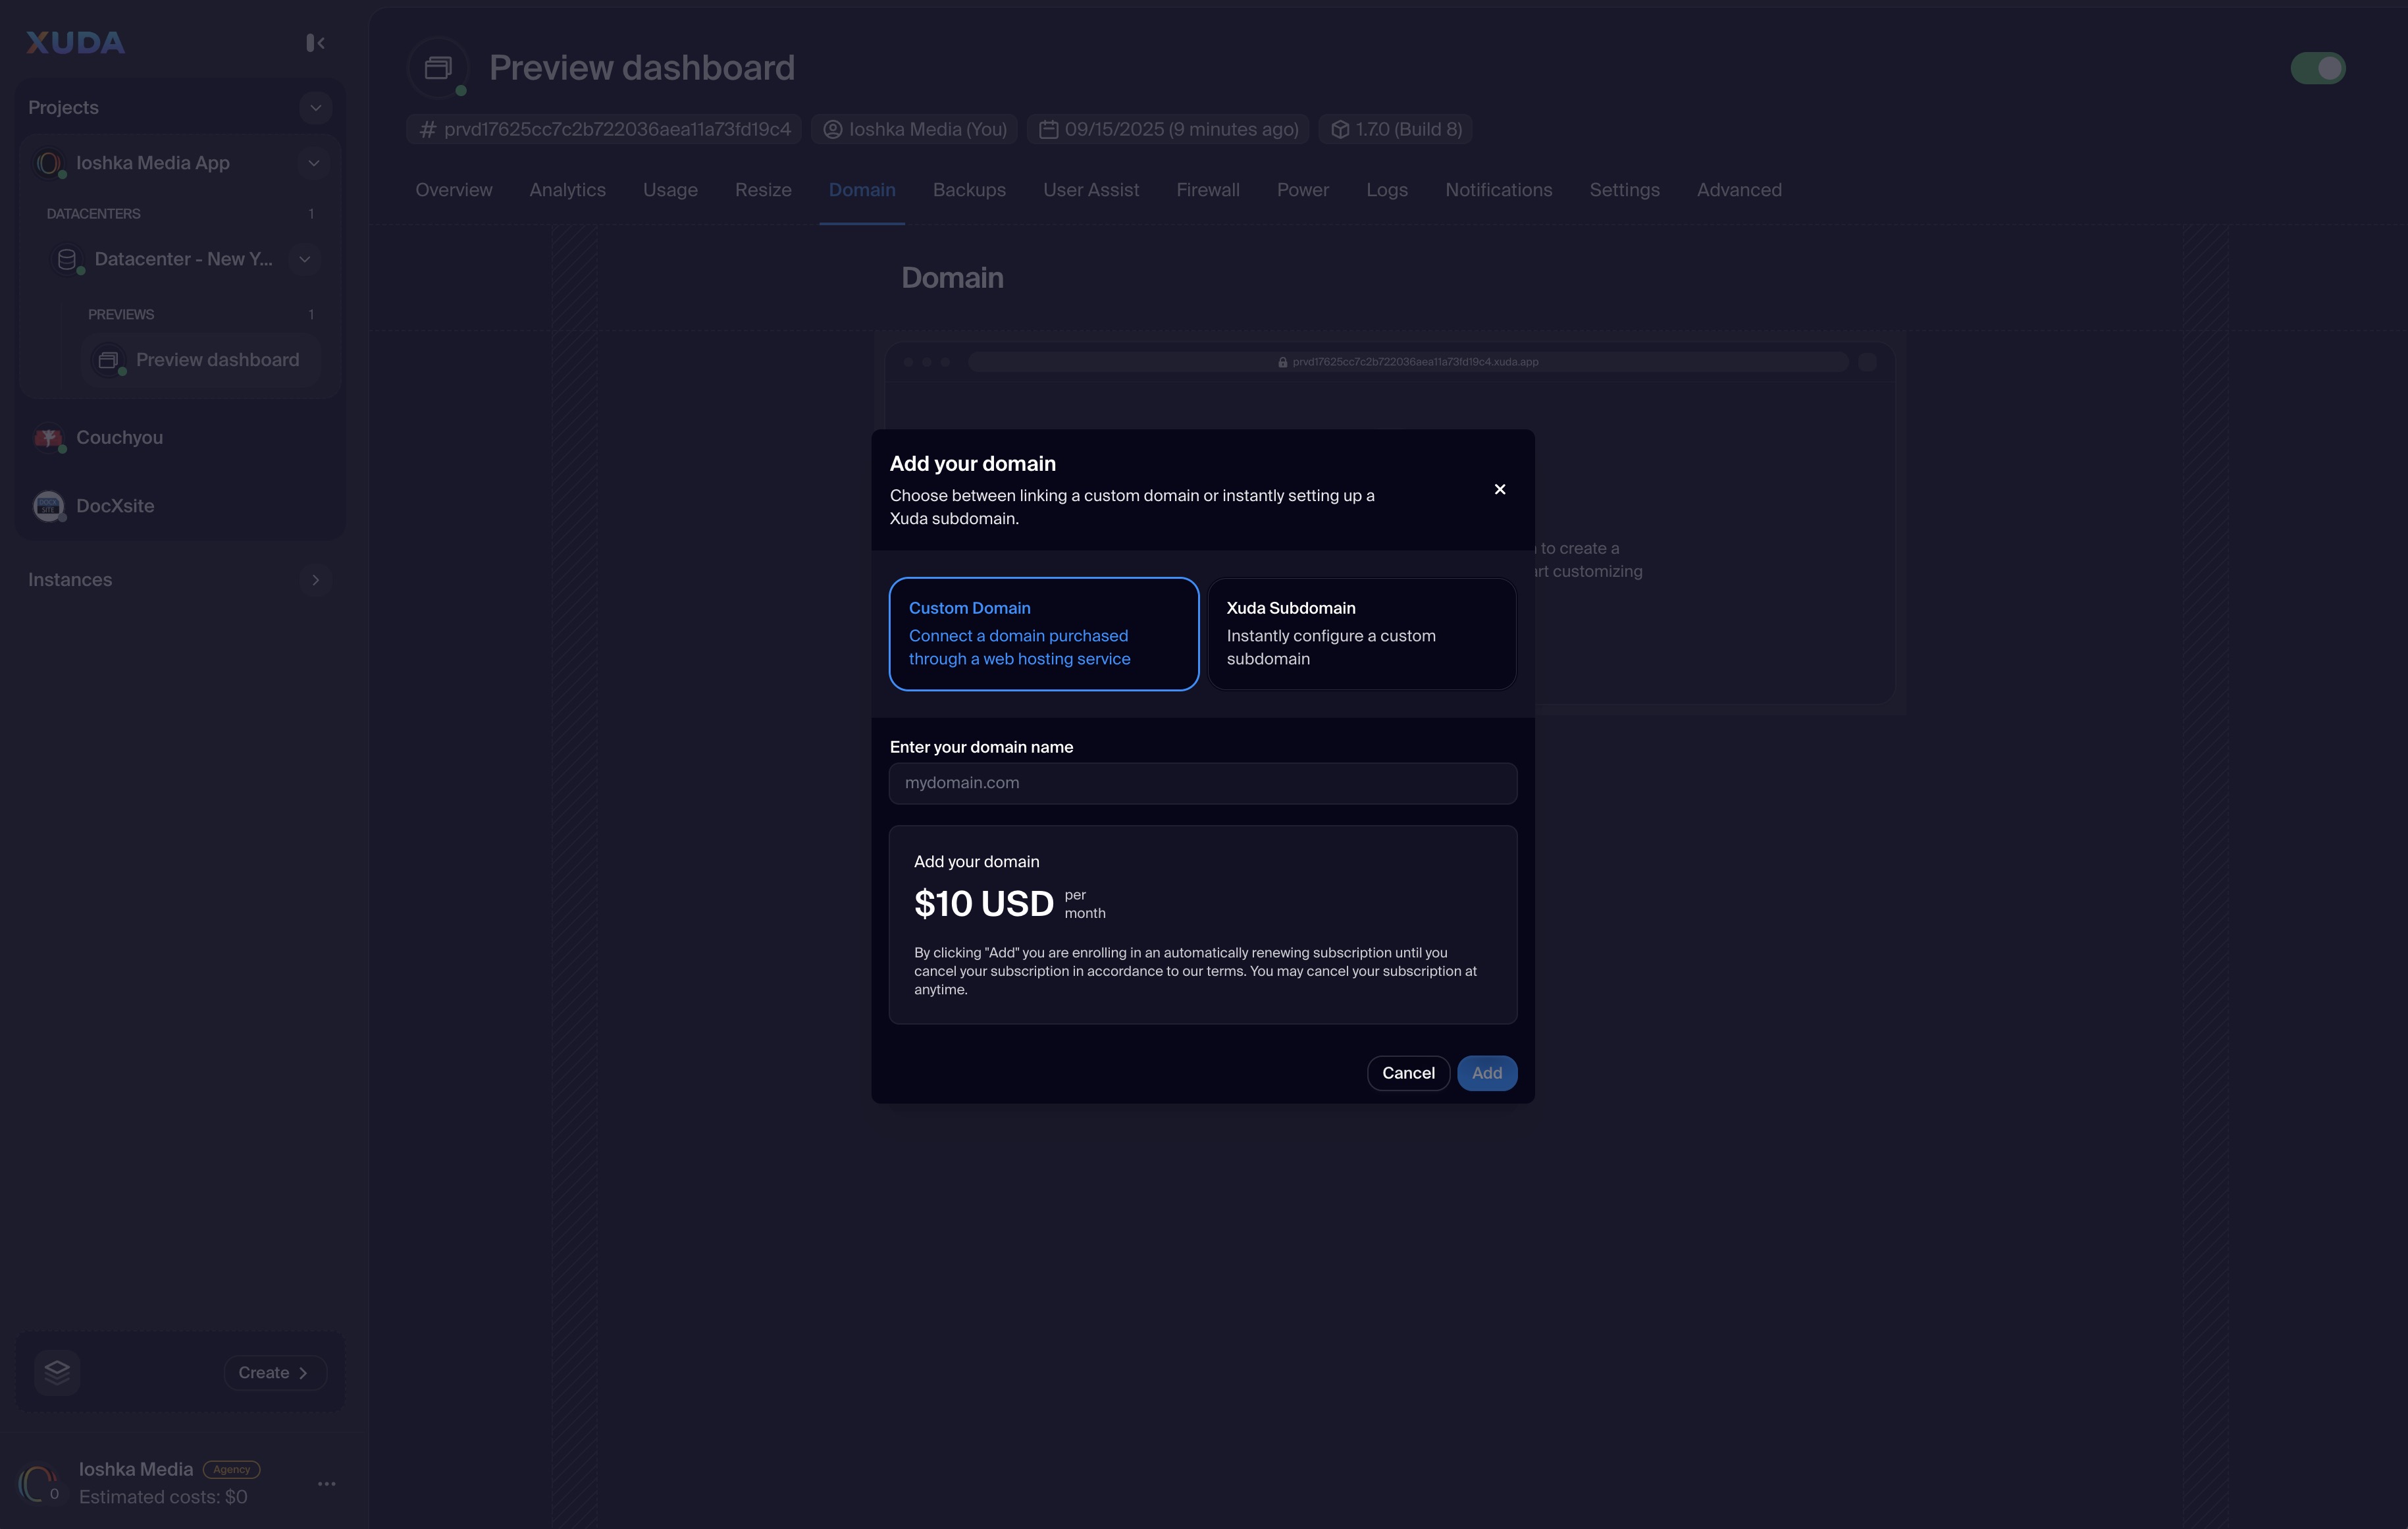This screenshot has width=2408, height=1529.
Task: Focus the mydomain.com domain name field
Action: coord(1202,783)
